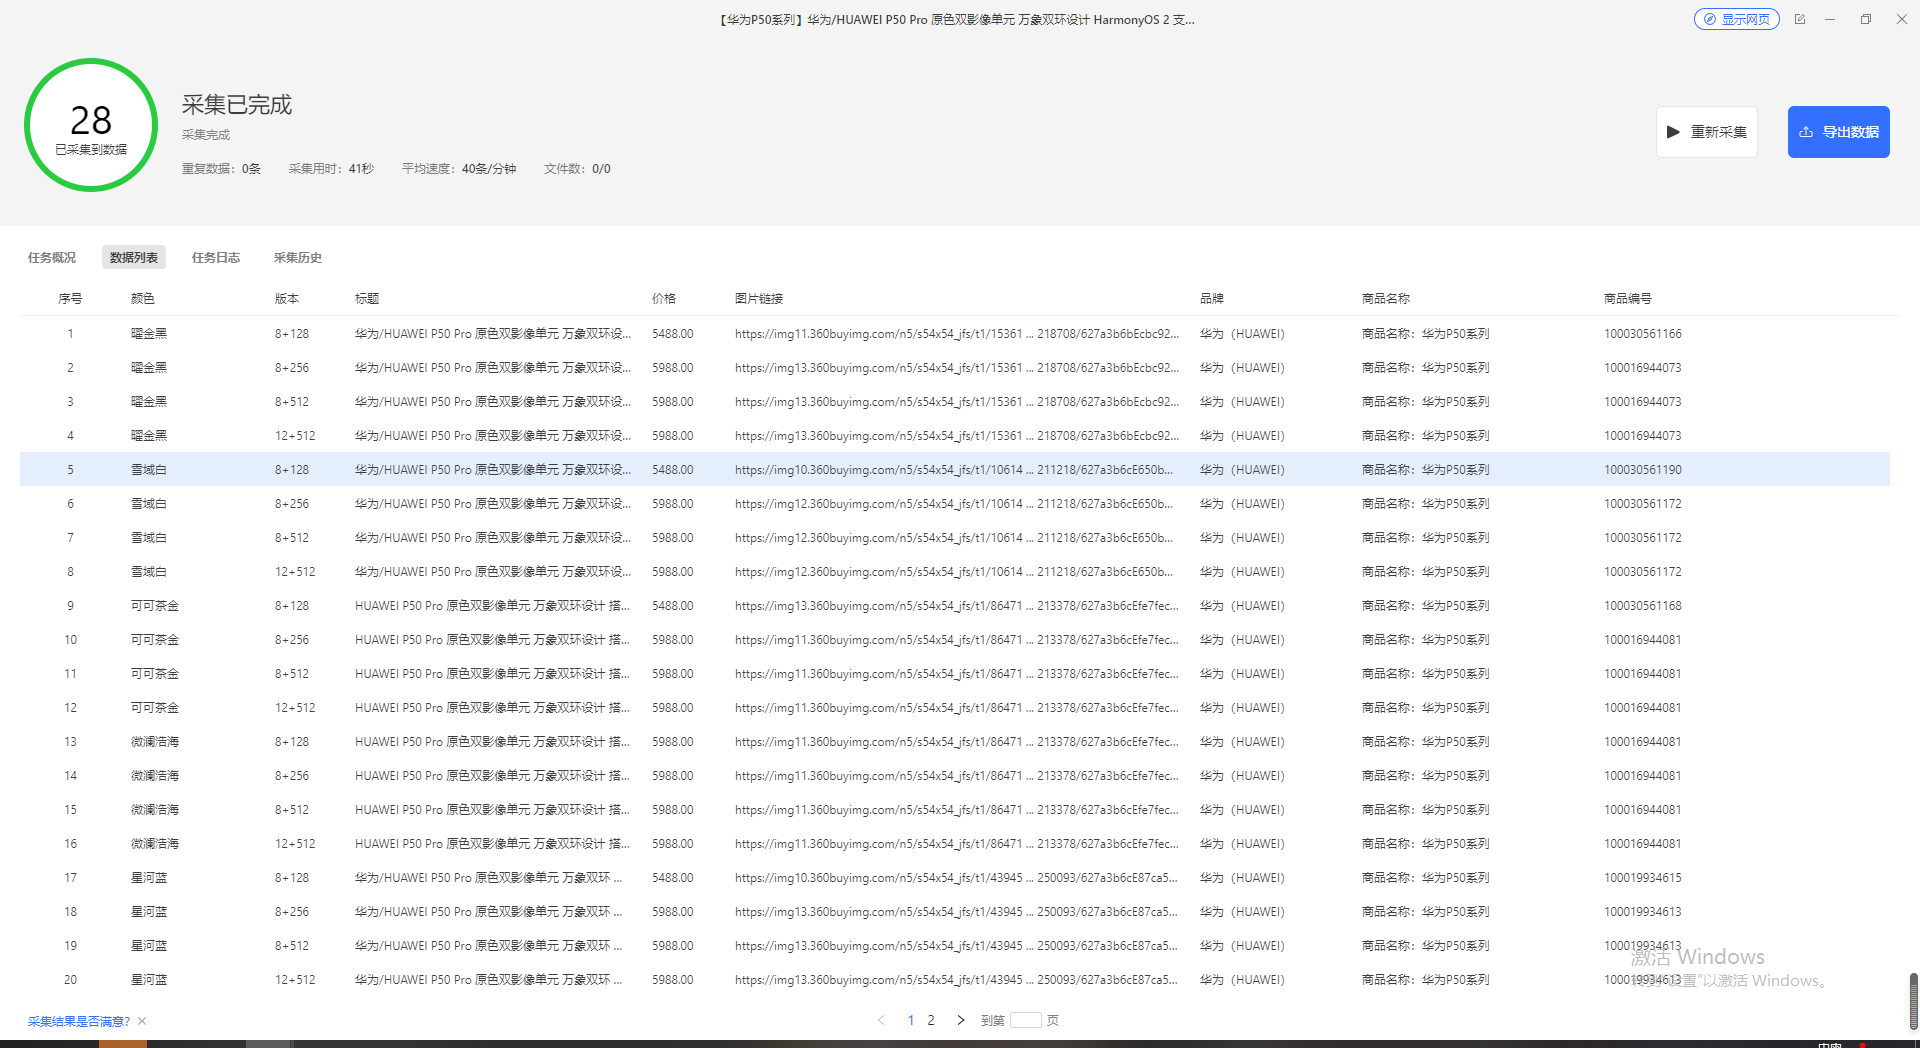Click the 商品编号 column header
Viewport: 1920px width, 1048px height.
click(x=1628, y=298)
